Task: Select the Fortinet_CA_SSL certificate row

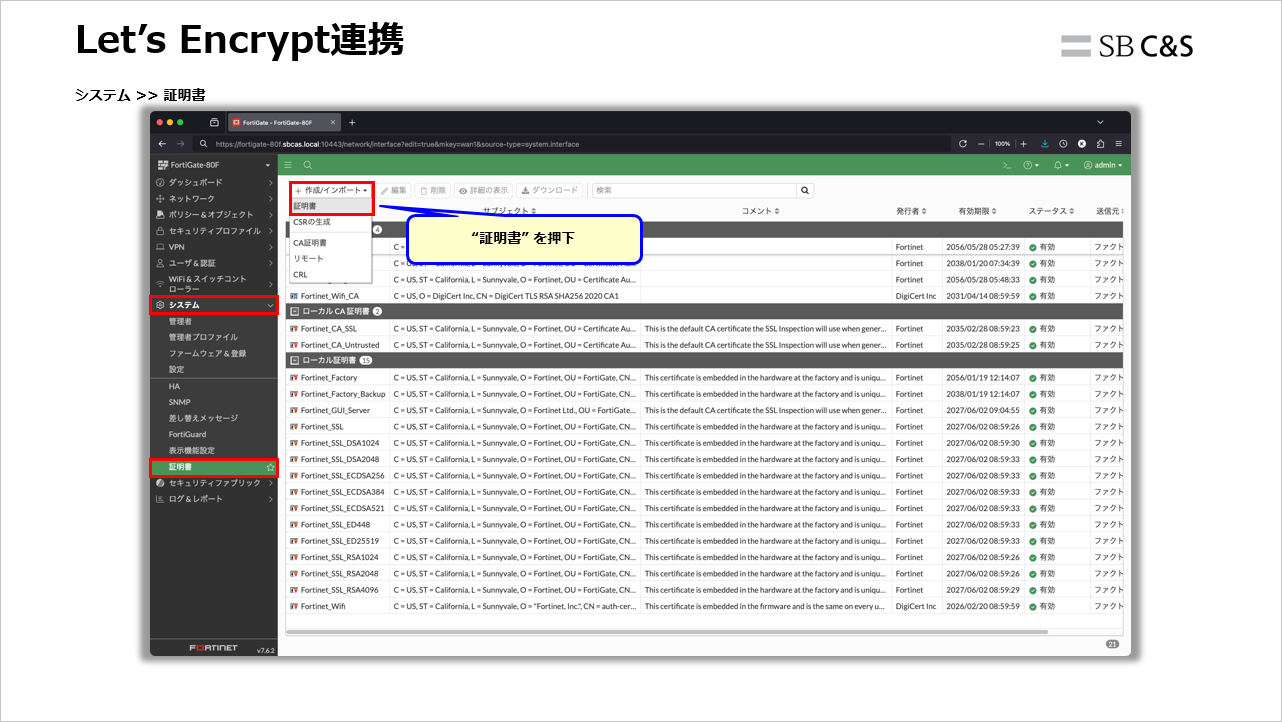Action: tap(705, 328)
